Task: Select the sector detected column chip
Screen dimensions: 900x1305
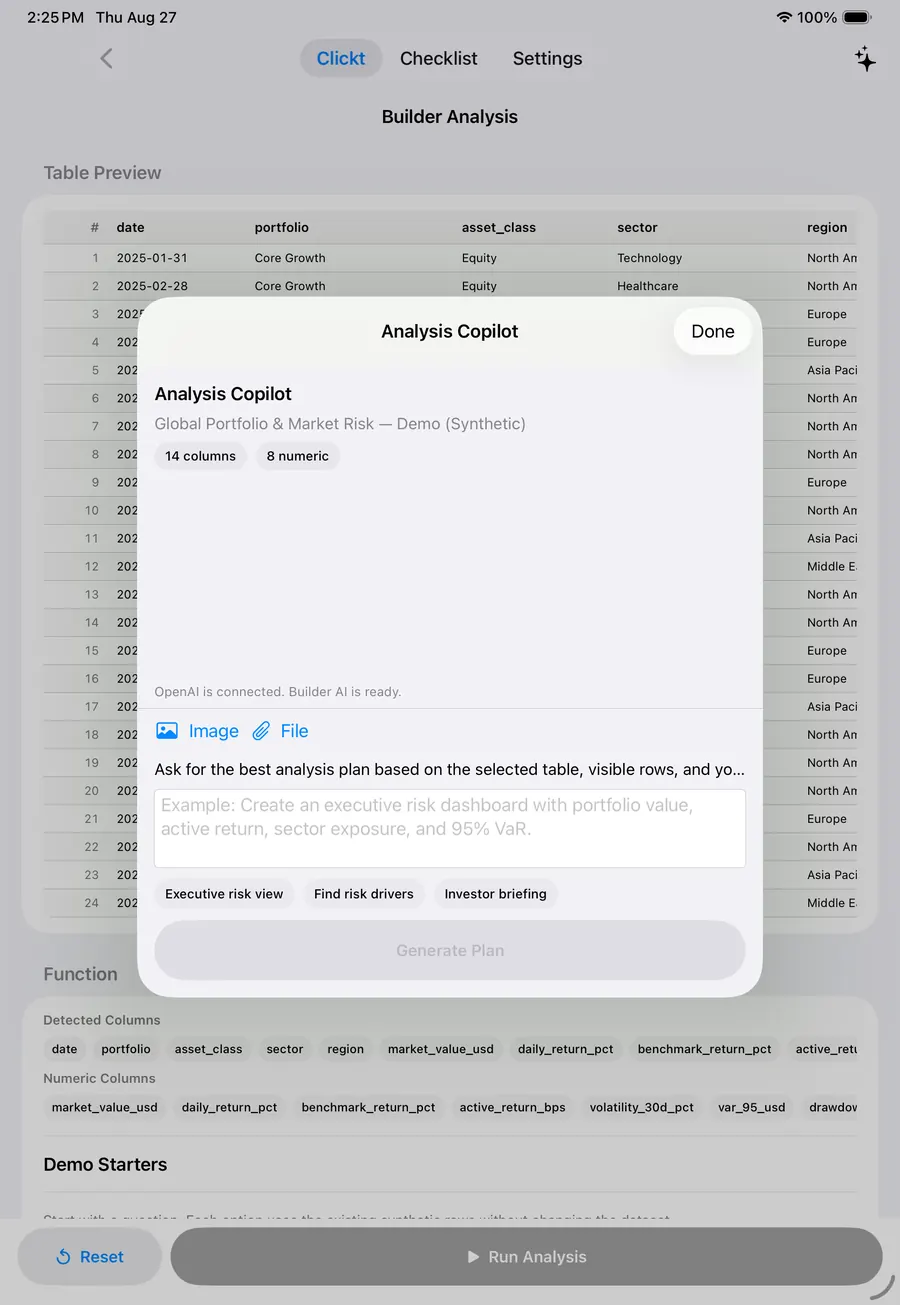Action: [285, 1049]
